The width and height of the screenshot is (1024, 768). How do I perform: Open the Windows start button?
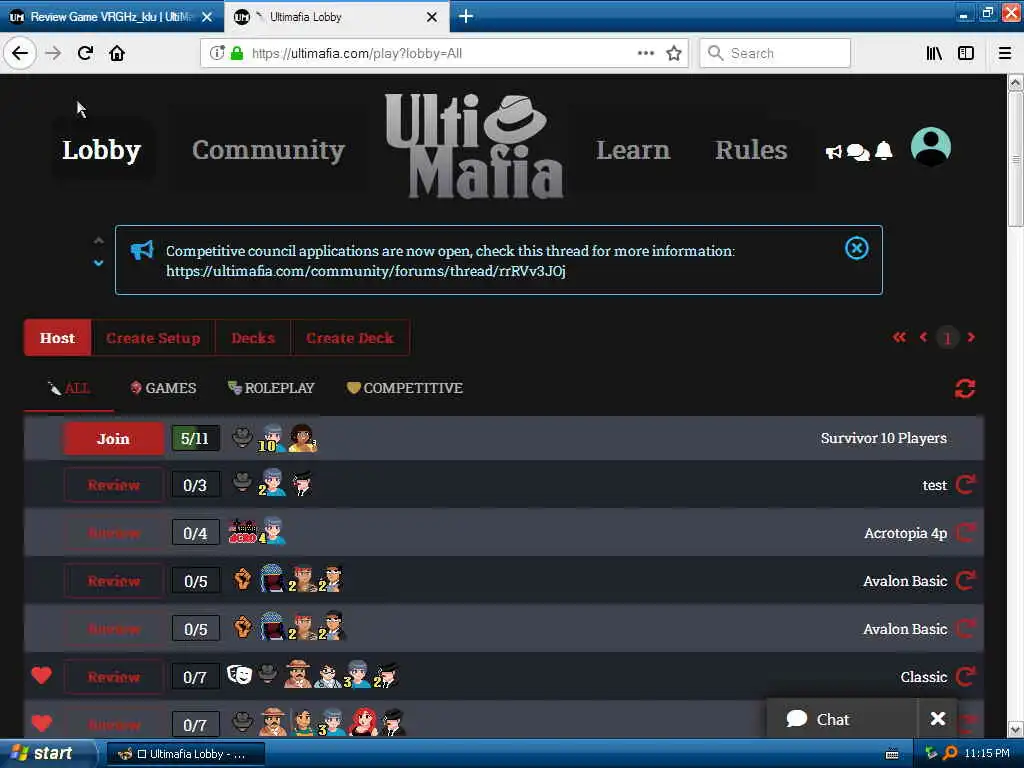tap(47, 753)
